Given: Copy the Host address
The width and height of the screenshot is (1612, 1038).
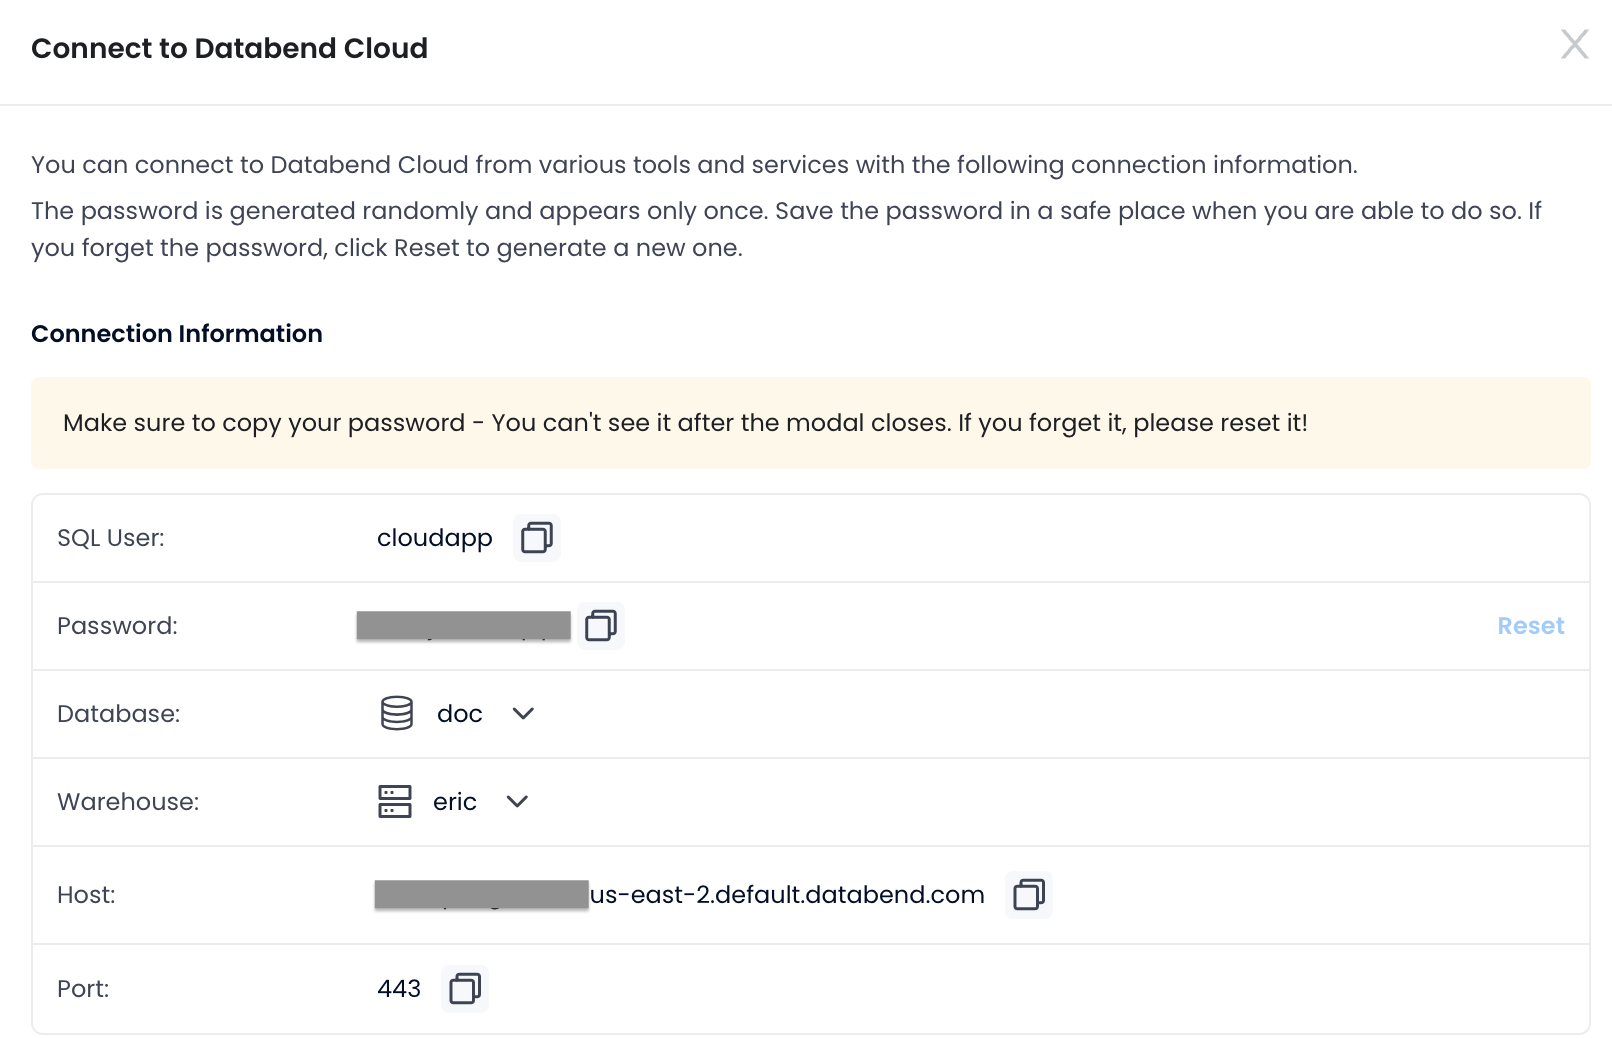Looking at the screenshot, I should pos(1029,894).
